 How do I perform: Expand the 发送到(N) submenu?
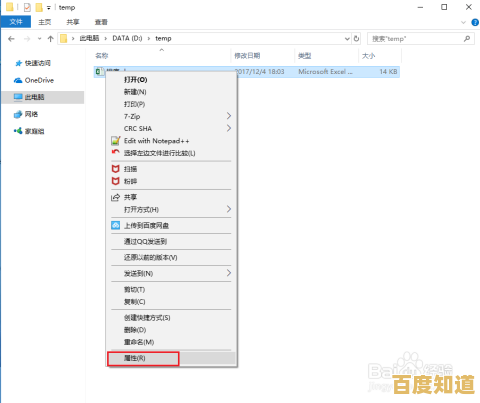click(x=171, y=274)
